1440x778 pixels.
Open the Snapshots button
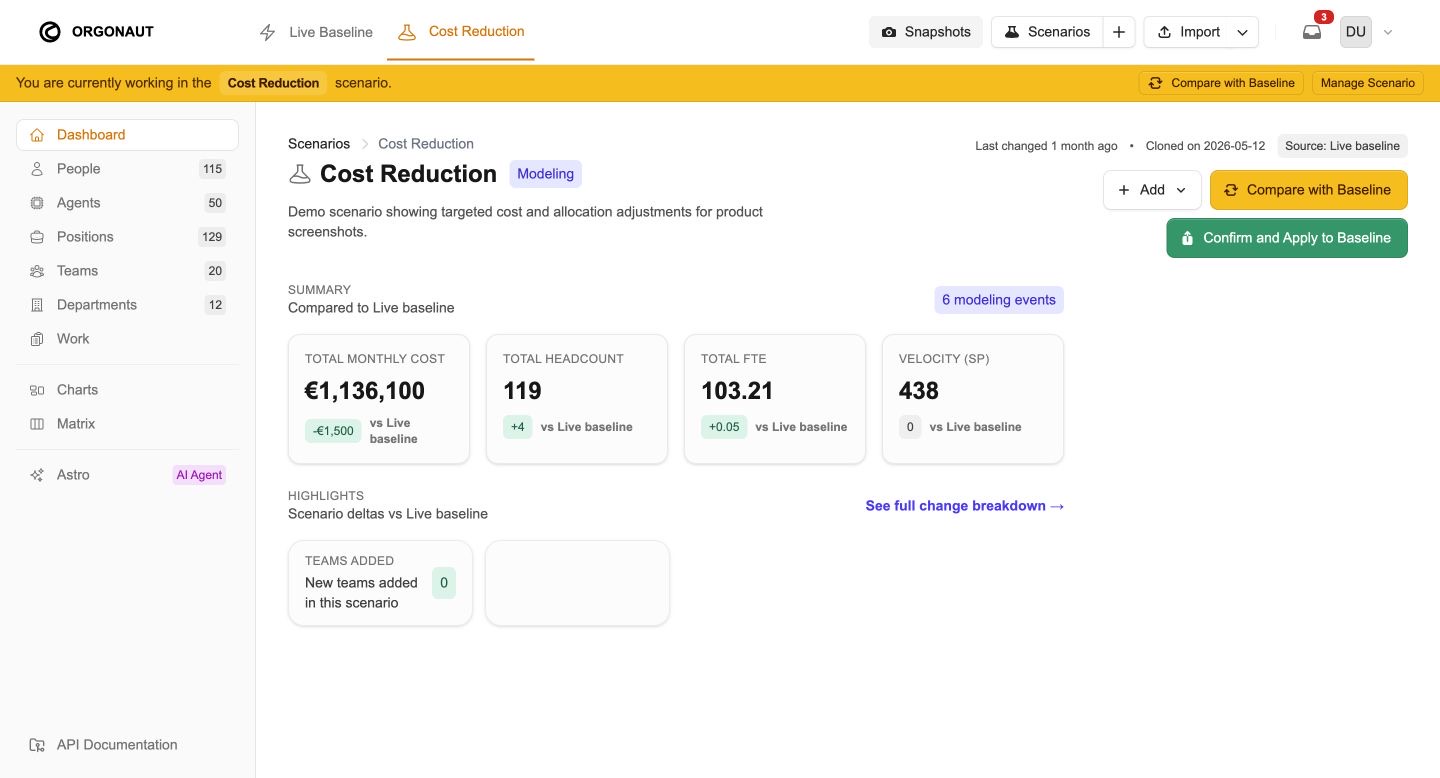coord(926,32)
